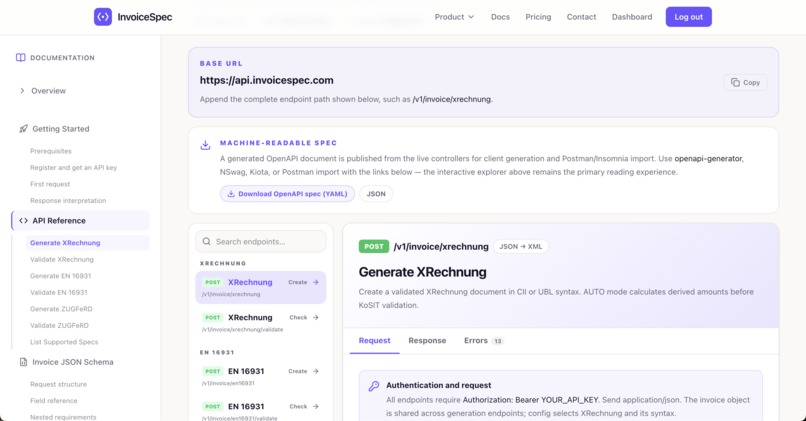
Task: Click the search magnifier icon in endpoints box
Action: coord(207,242)
